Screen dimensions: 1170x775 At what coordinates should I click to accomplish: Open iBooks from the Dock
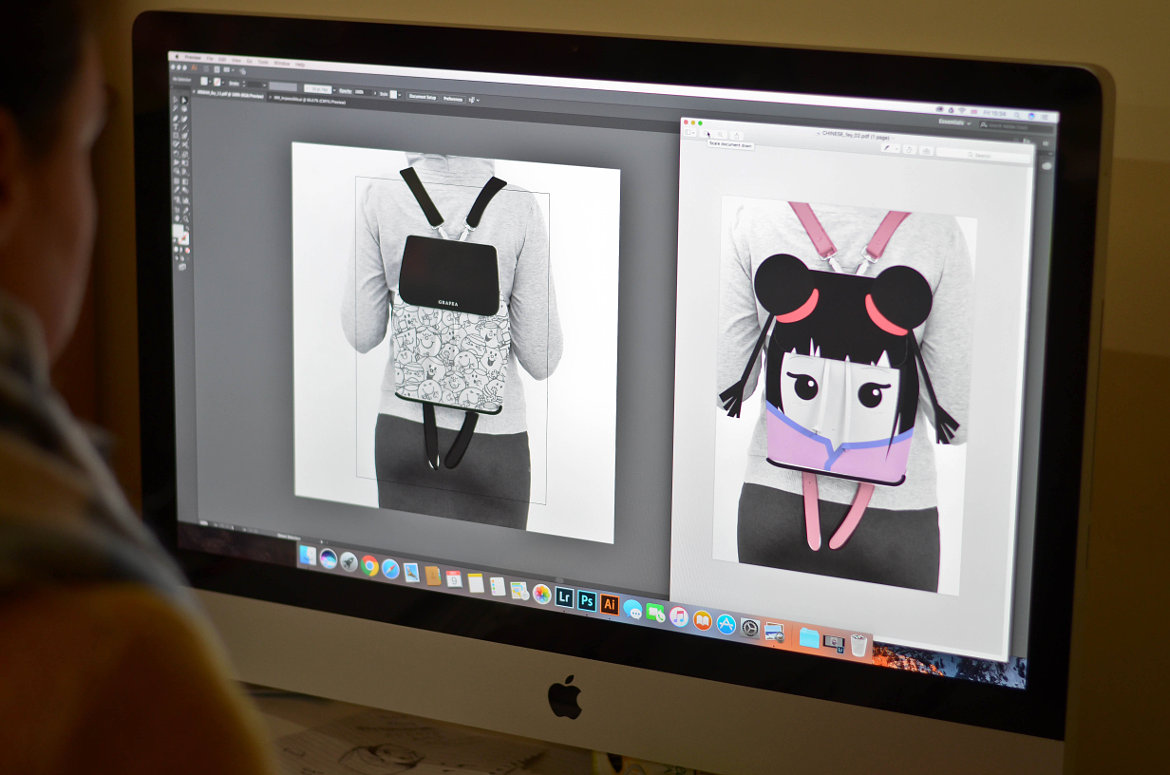pos(702,621)
